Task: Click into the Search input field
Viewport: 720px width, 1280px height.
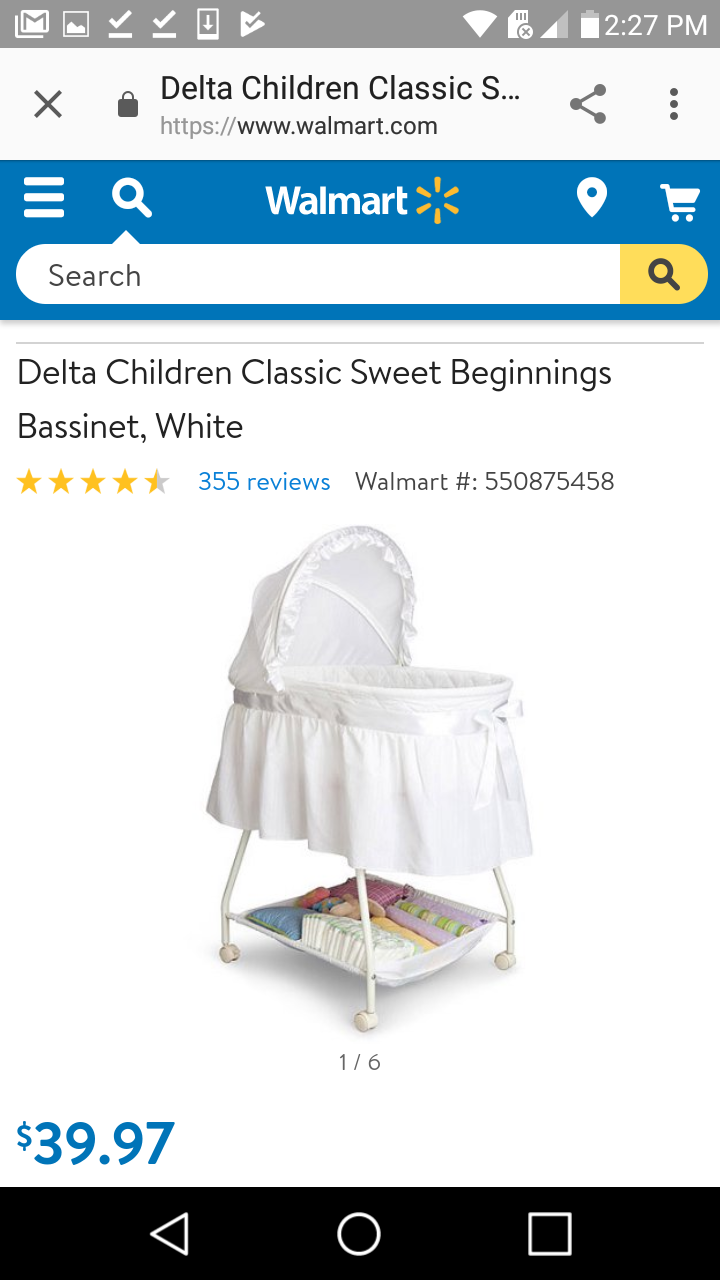Action: click(318, 274)
